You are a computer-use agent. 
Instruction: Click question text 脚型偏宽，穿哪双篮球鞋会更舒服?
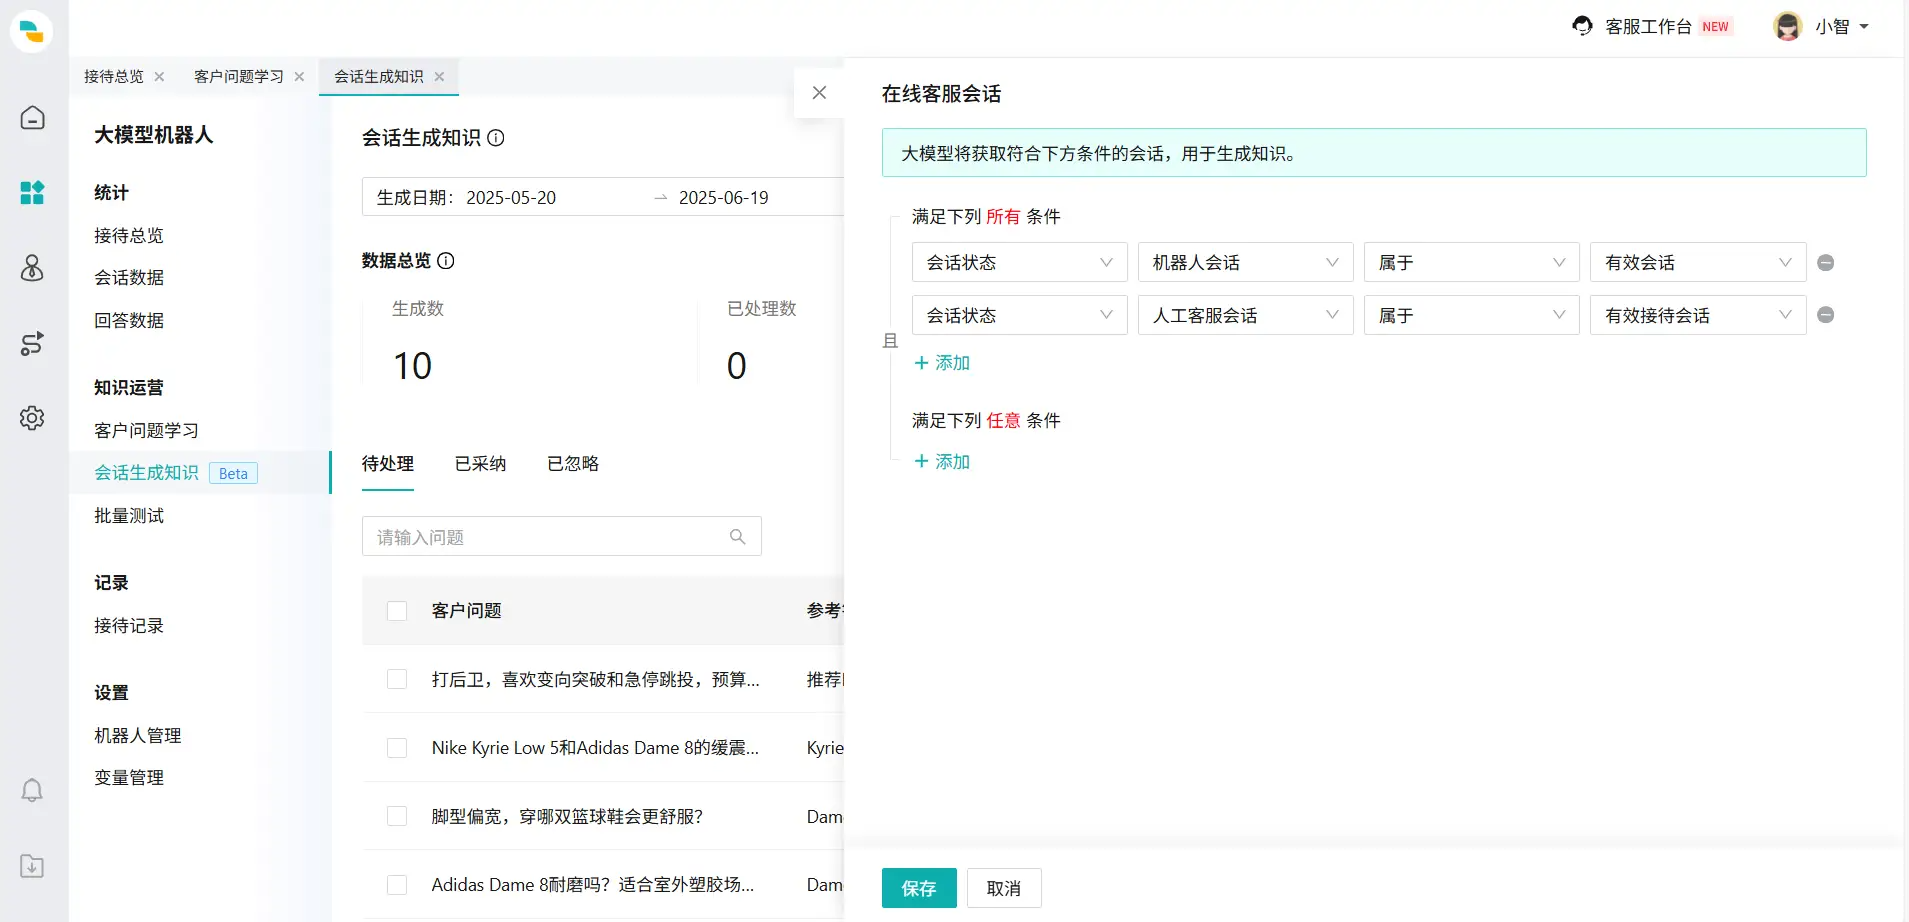pos(567,817)
